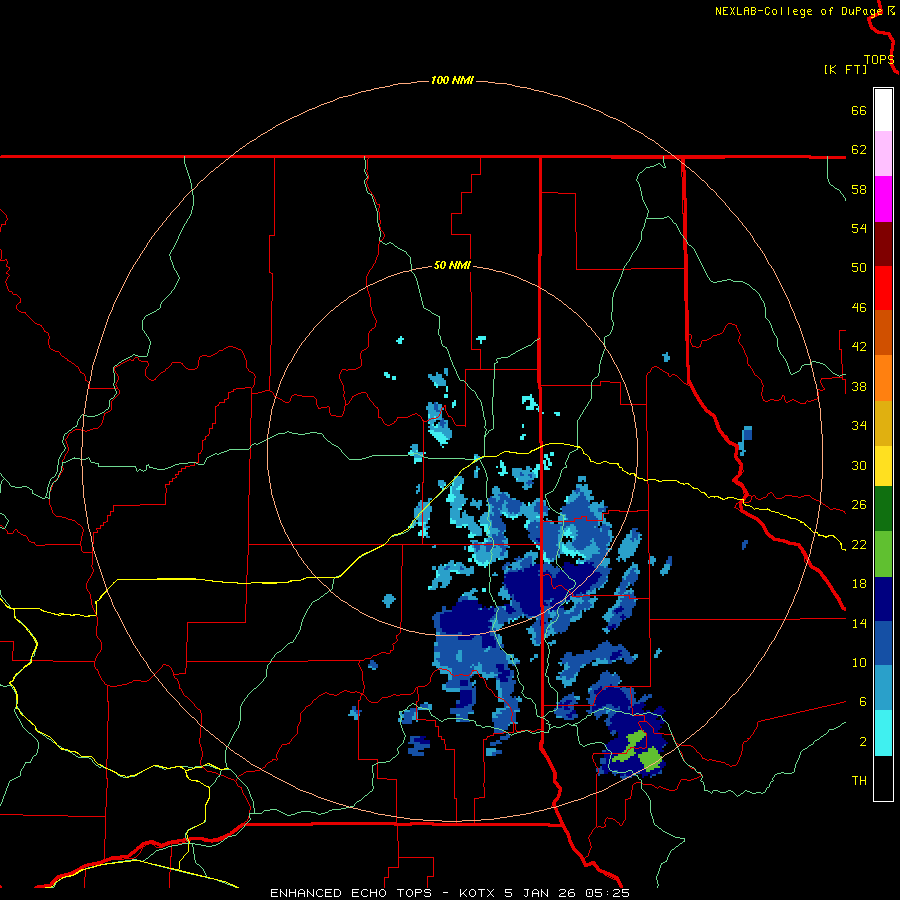
Task: Click the TH threshold legend label
Action: pos(859,781)
